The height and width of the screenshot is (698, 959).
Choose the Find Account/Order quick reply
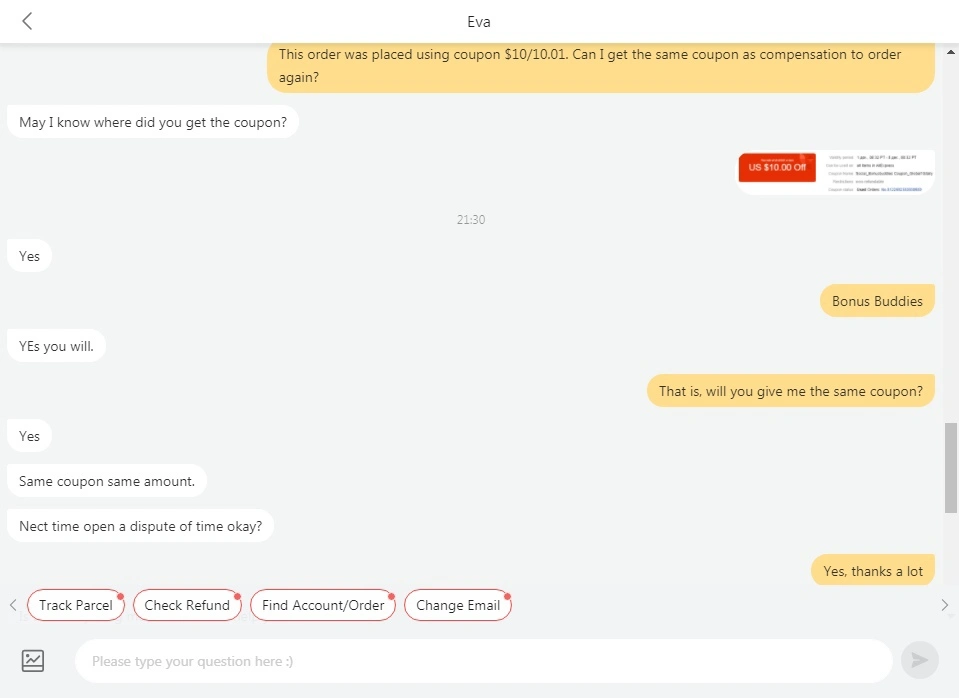pyautogui.click(x=323, y=605)
